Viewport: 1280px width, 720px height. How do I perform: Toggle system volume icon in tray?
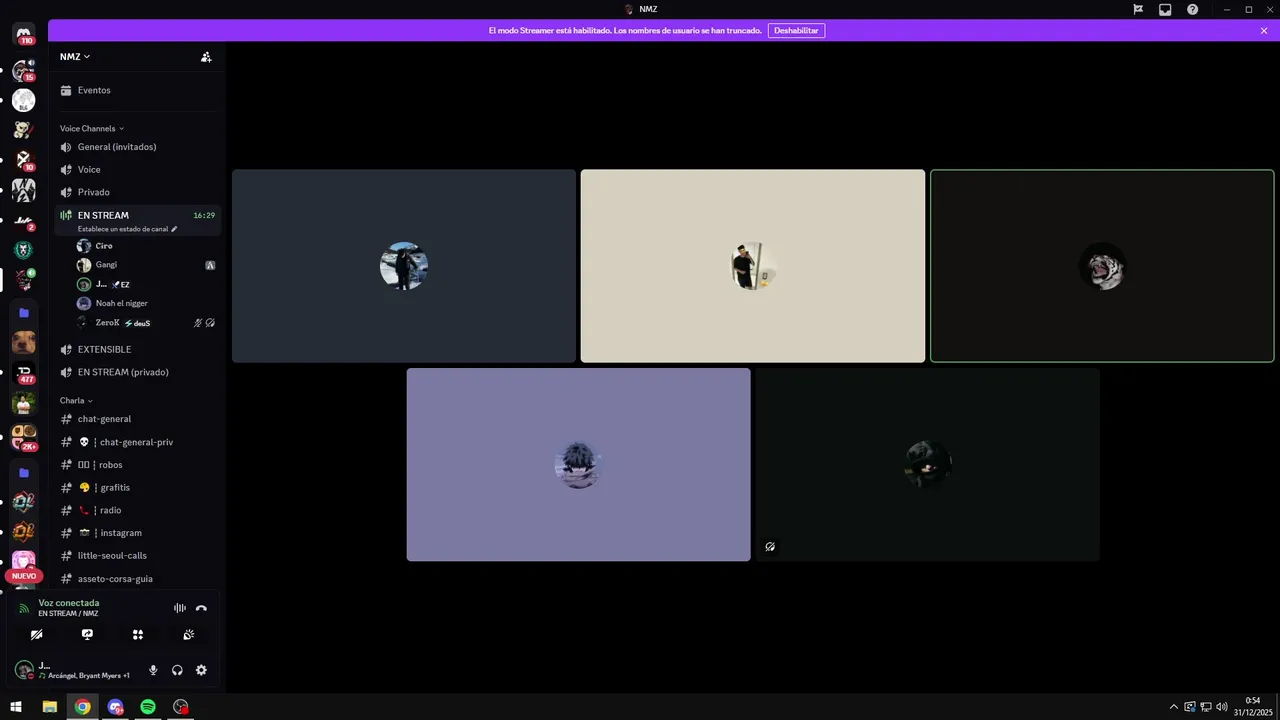pos(1222,707)
